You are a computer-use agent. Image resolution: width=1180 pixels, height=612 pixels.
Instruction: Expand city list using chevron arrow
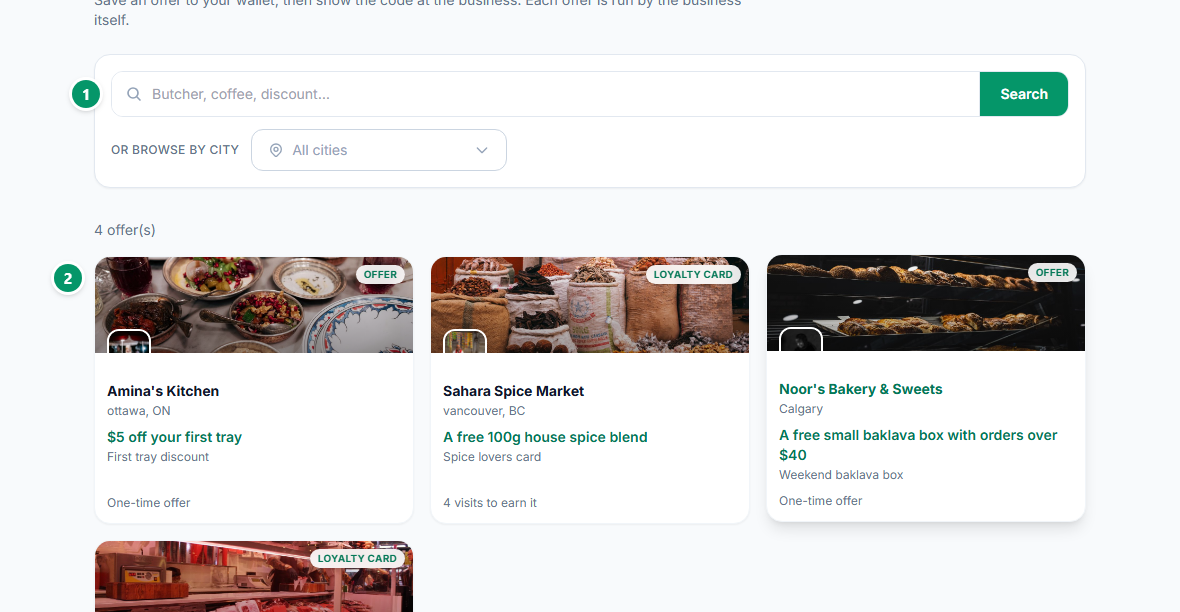[482, 151]
